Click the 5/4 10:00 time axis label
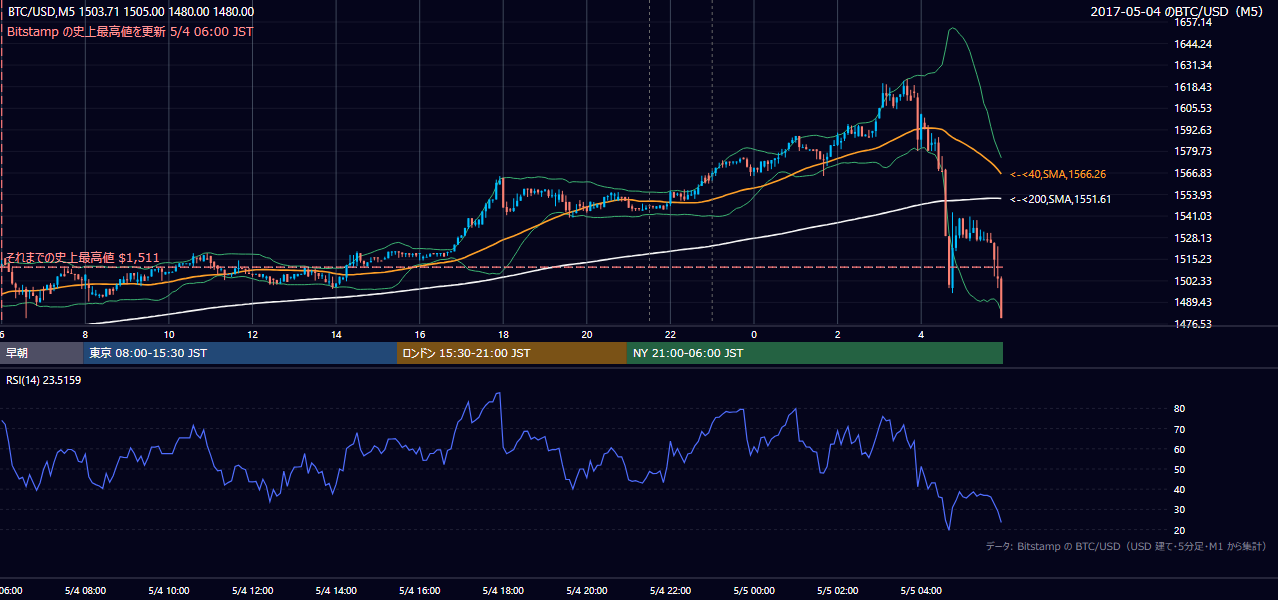This screenshot has height=600, width=1278. (x=168, y=591)
